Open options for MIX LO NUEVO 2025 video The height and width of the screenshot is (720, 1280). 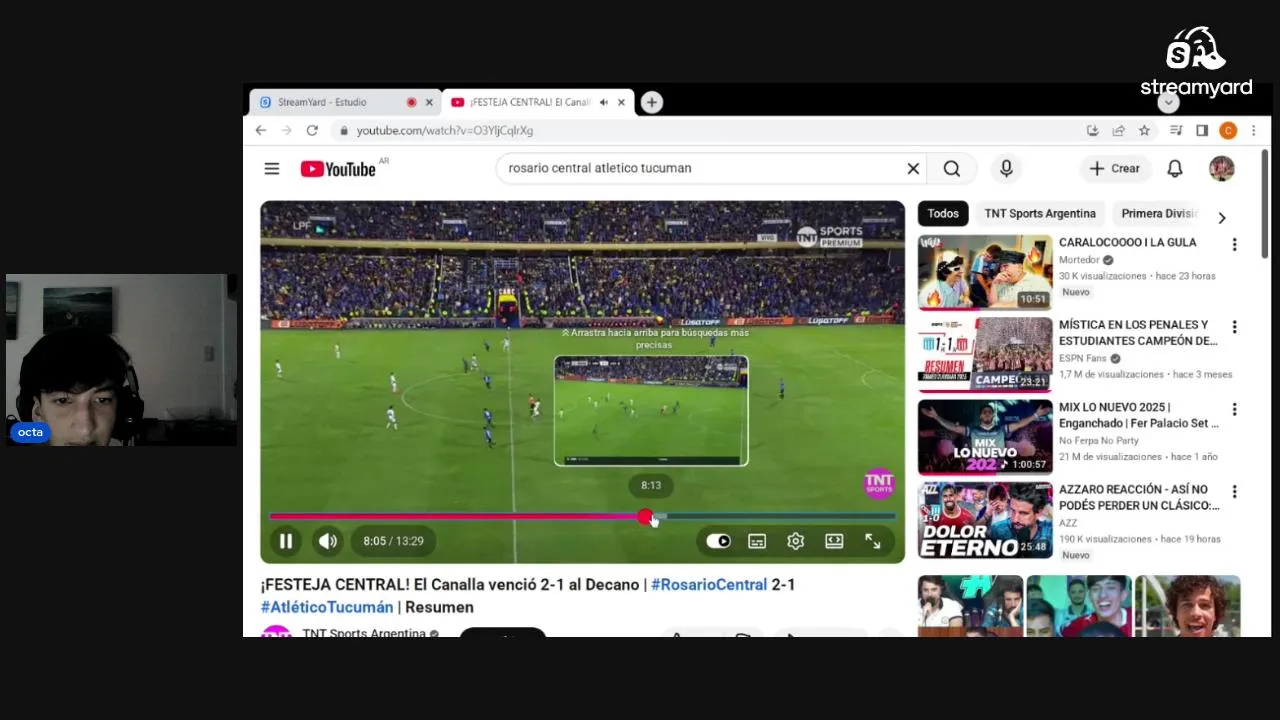point(1234,409)
